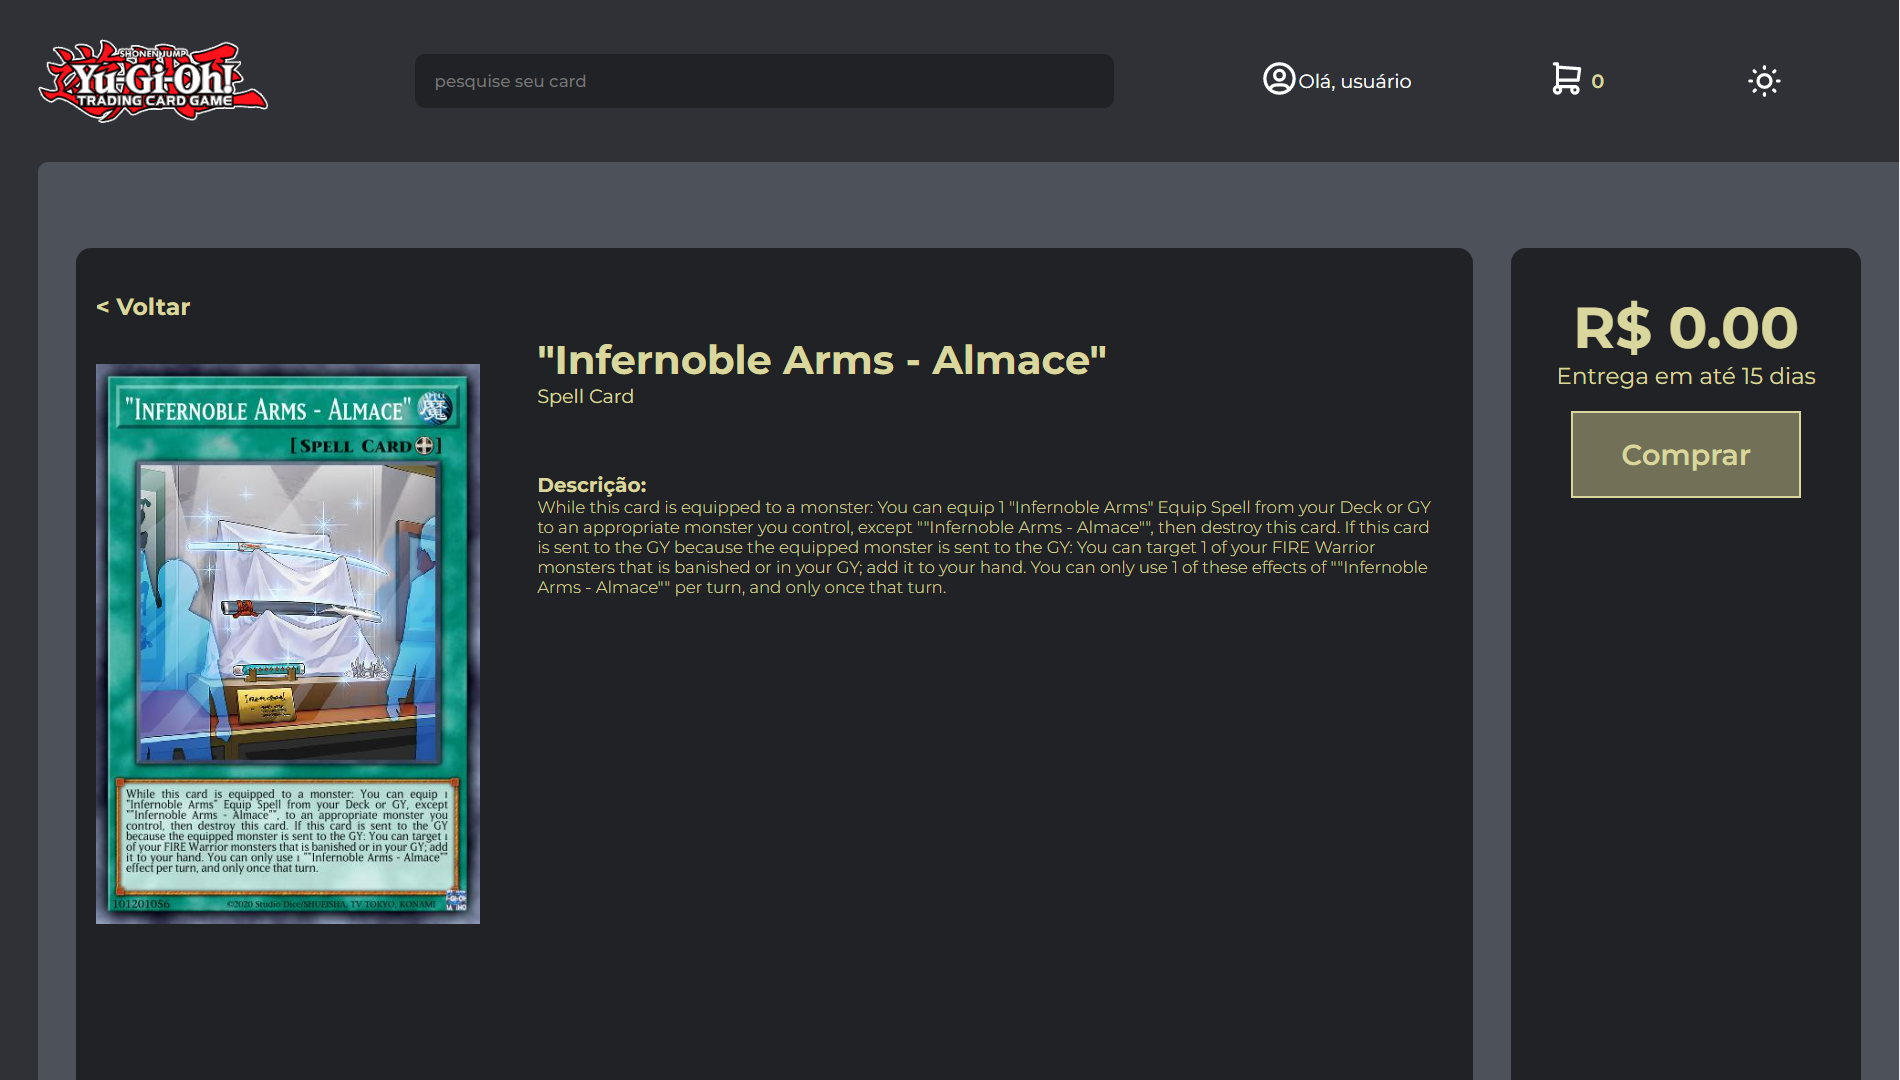Toggle the sun light/dark theme icon
This screenshot has height=1080, width=1900.
(x=1764, y=81)
